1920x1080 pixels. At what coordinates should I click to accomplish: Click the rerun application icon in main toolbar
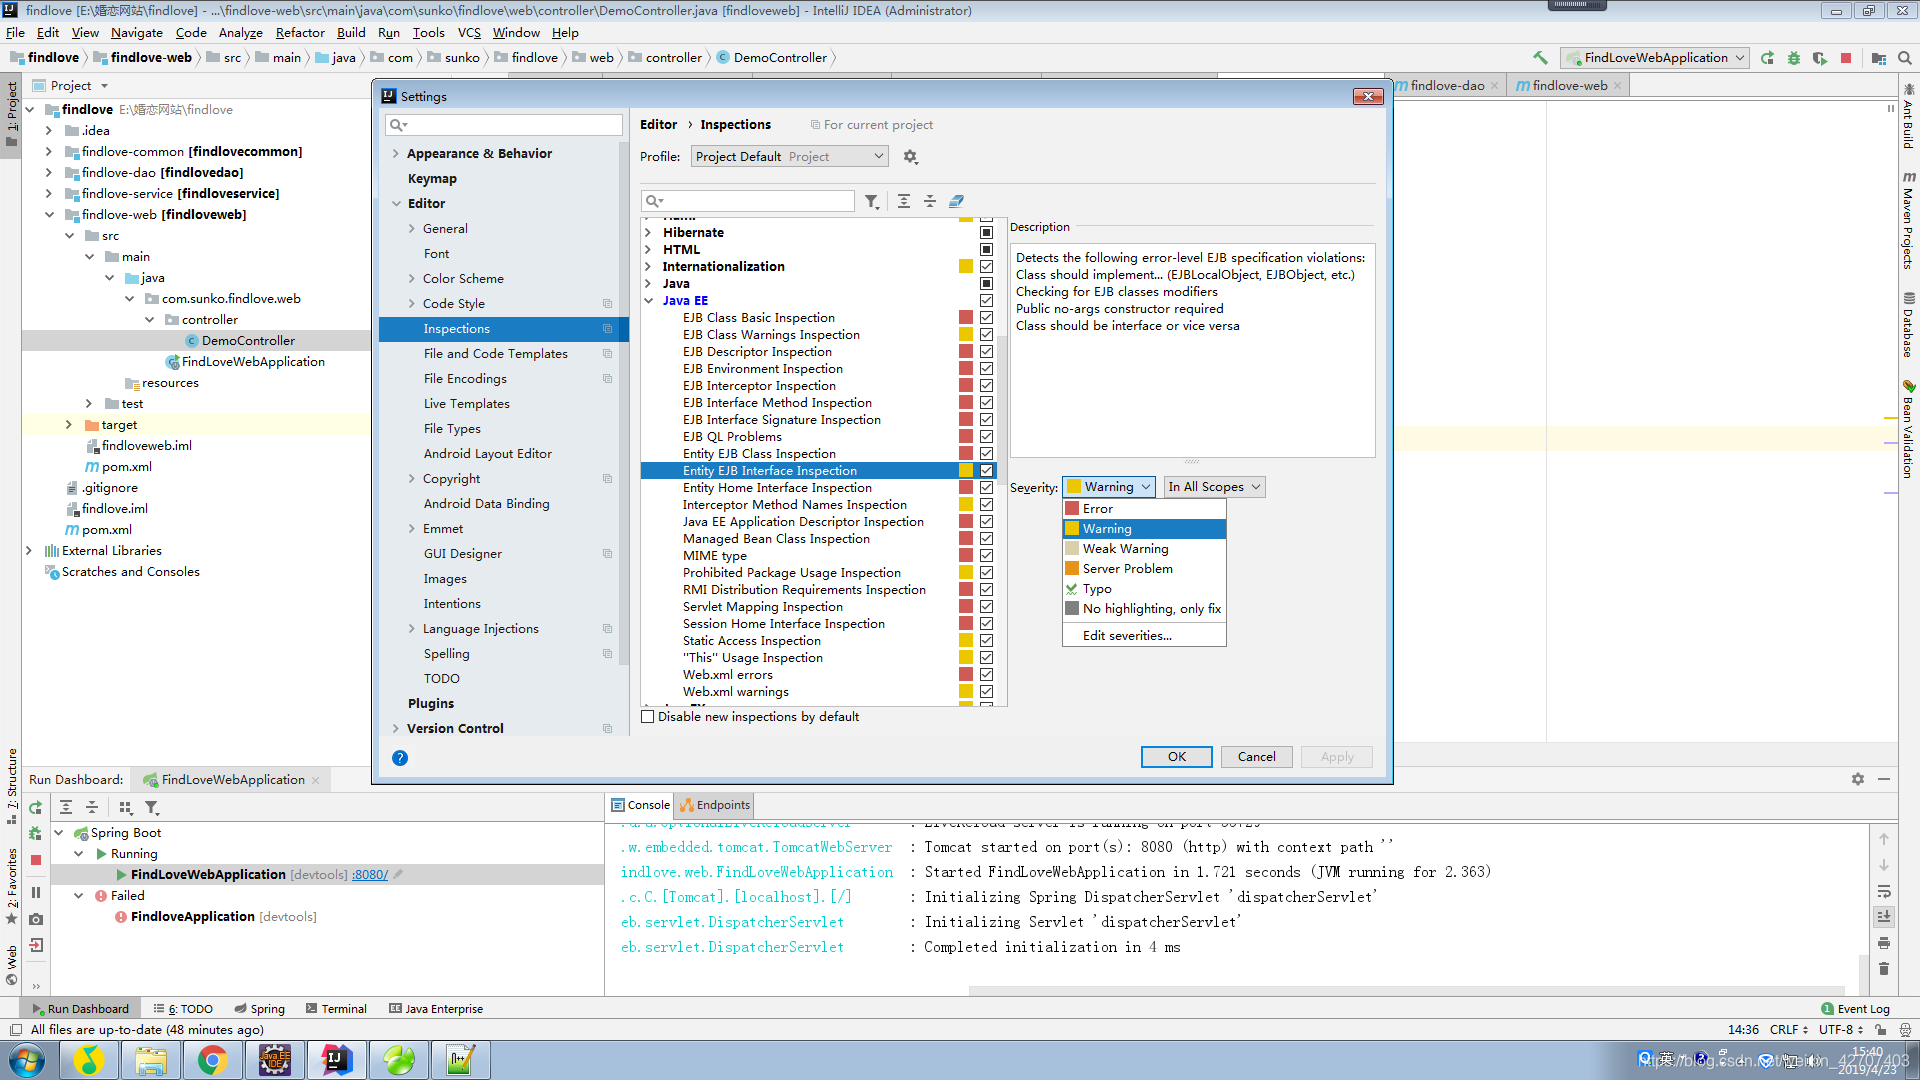click(1767, 58)
